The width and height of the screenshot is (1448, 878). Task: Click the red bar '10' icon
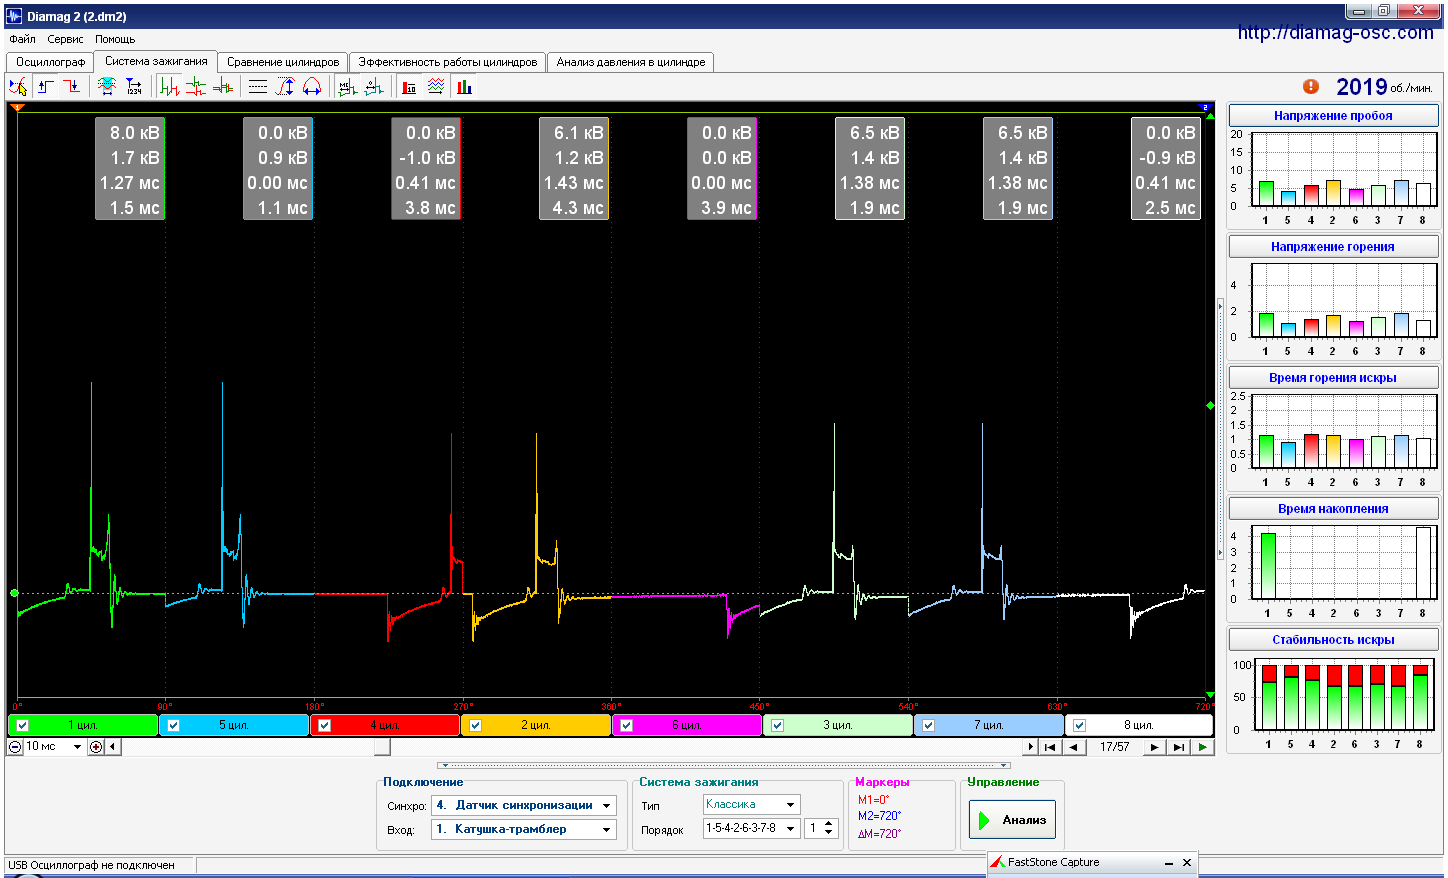(409, 87)
